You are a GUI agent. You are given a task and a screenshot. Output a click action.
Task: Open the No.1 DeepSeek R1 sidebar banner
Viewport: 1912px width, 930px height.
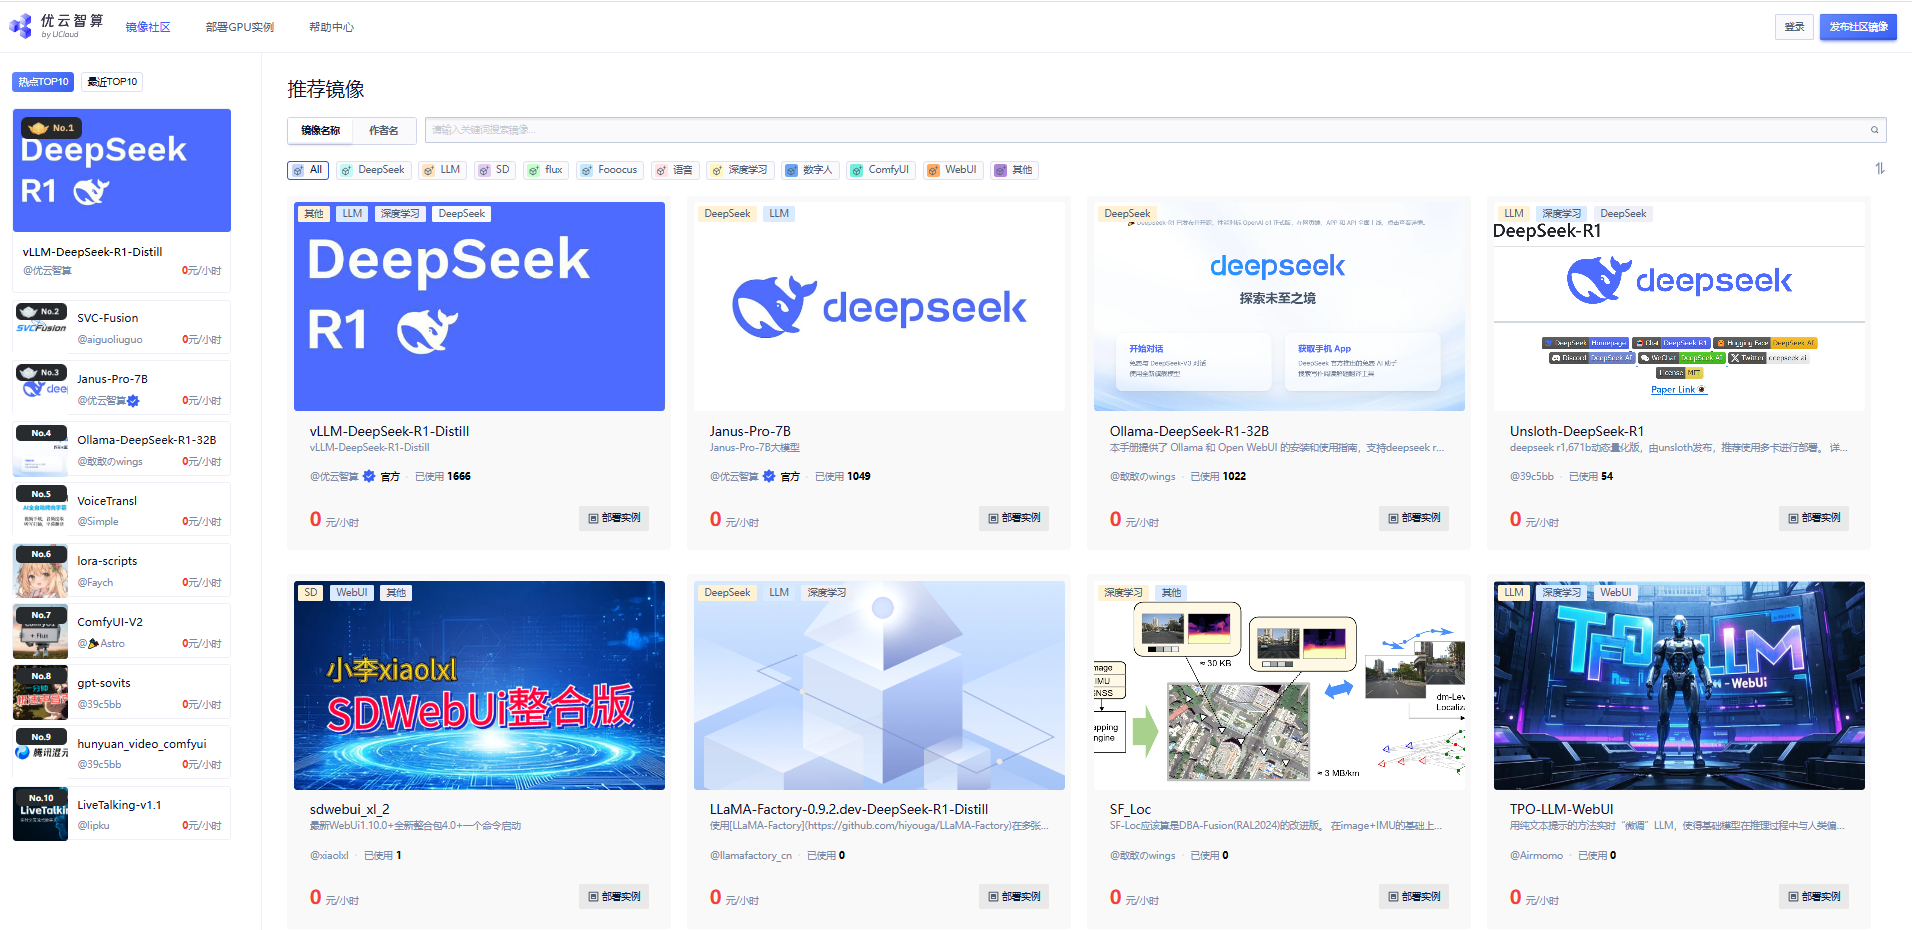click(122, 171)
